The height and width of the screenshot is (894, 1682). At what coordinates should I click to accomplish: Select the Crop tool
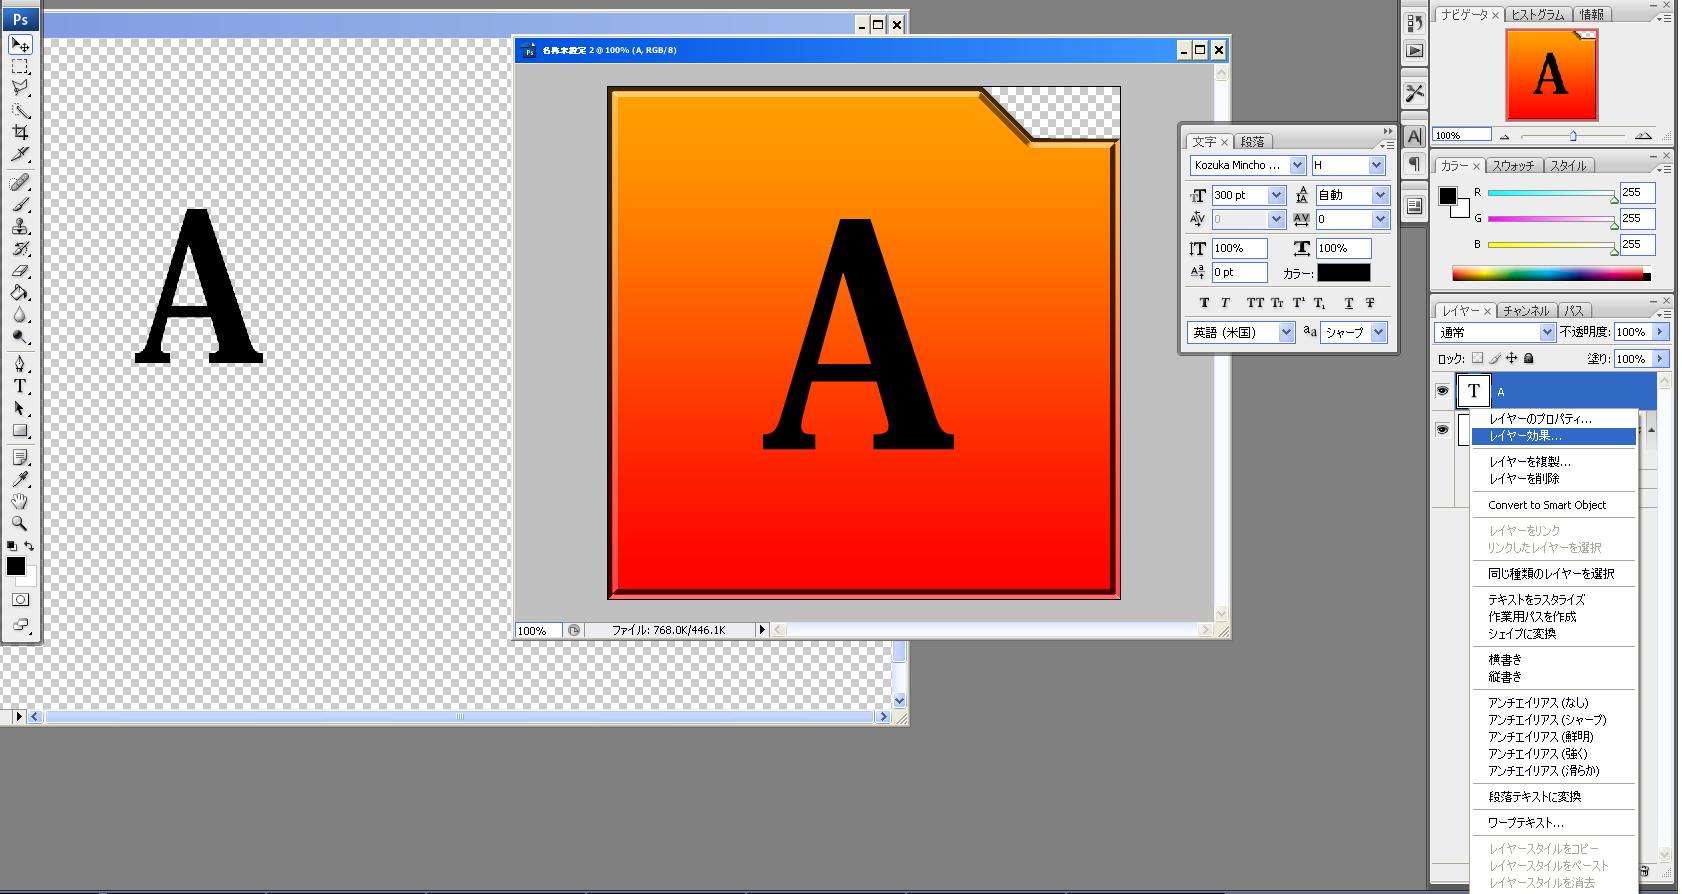pyautogui.click(x=20, y=133)
